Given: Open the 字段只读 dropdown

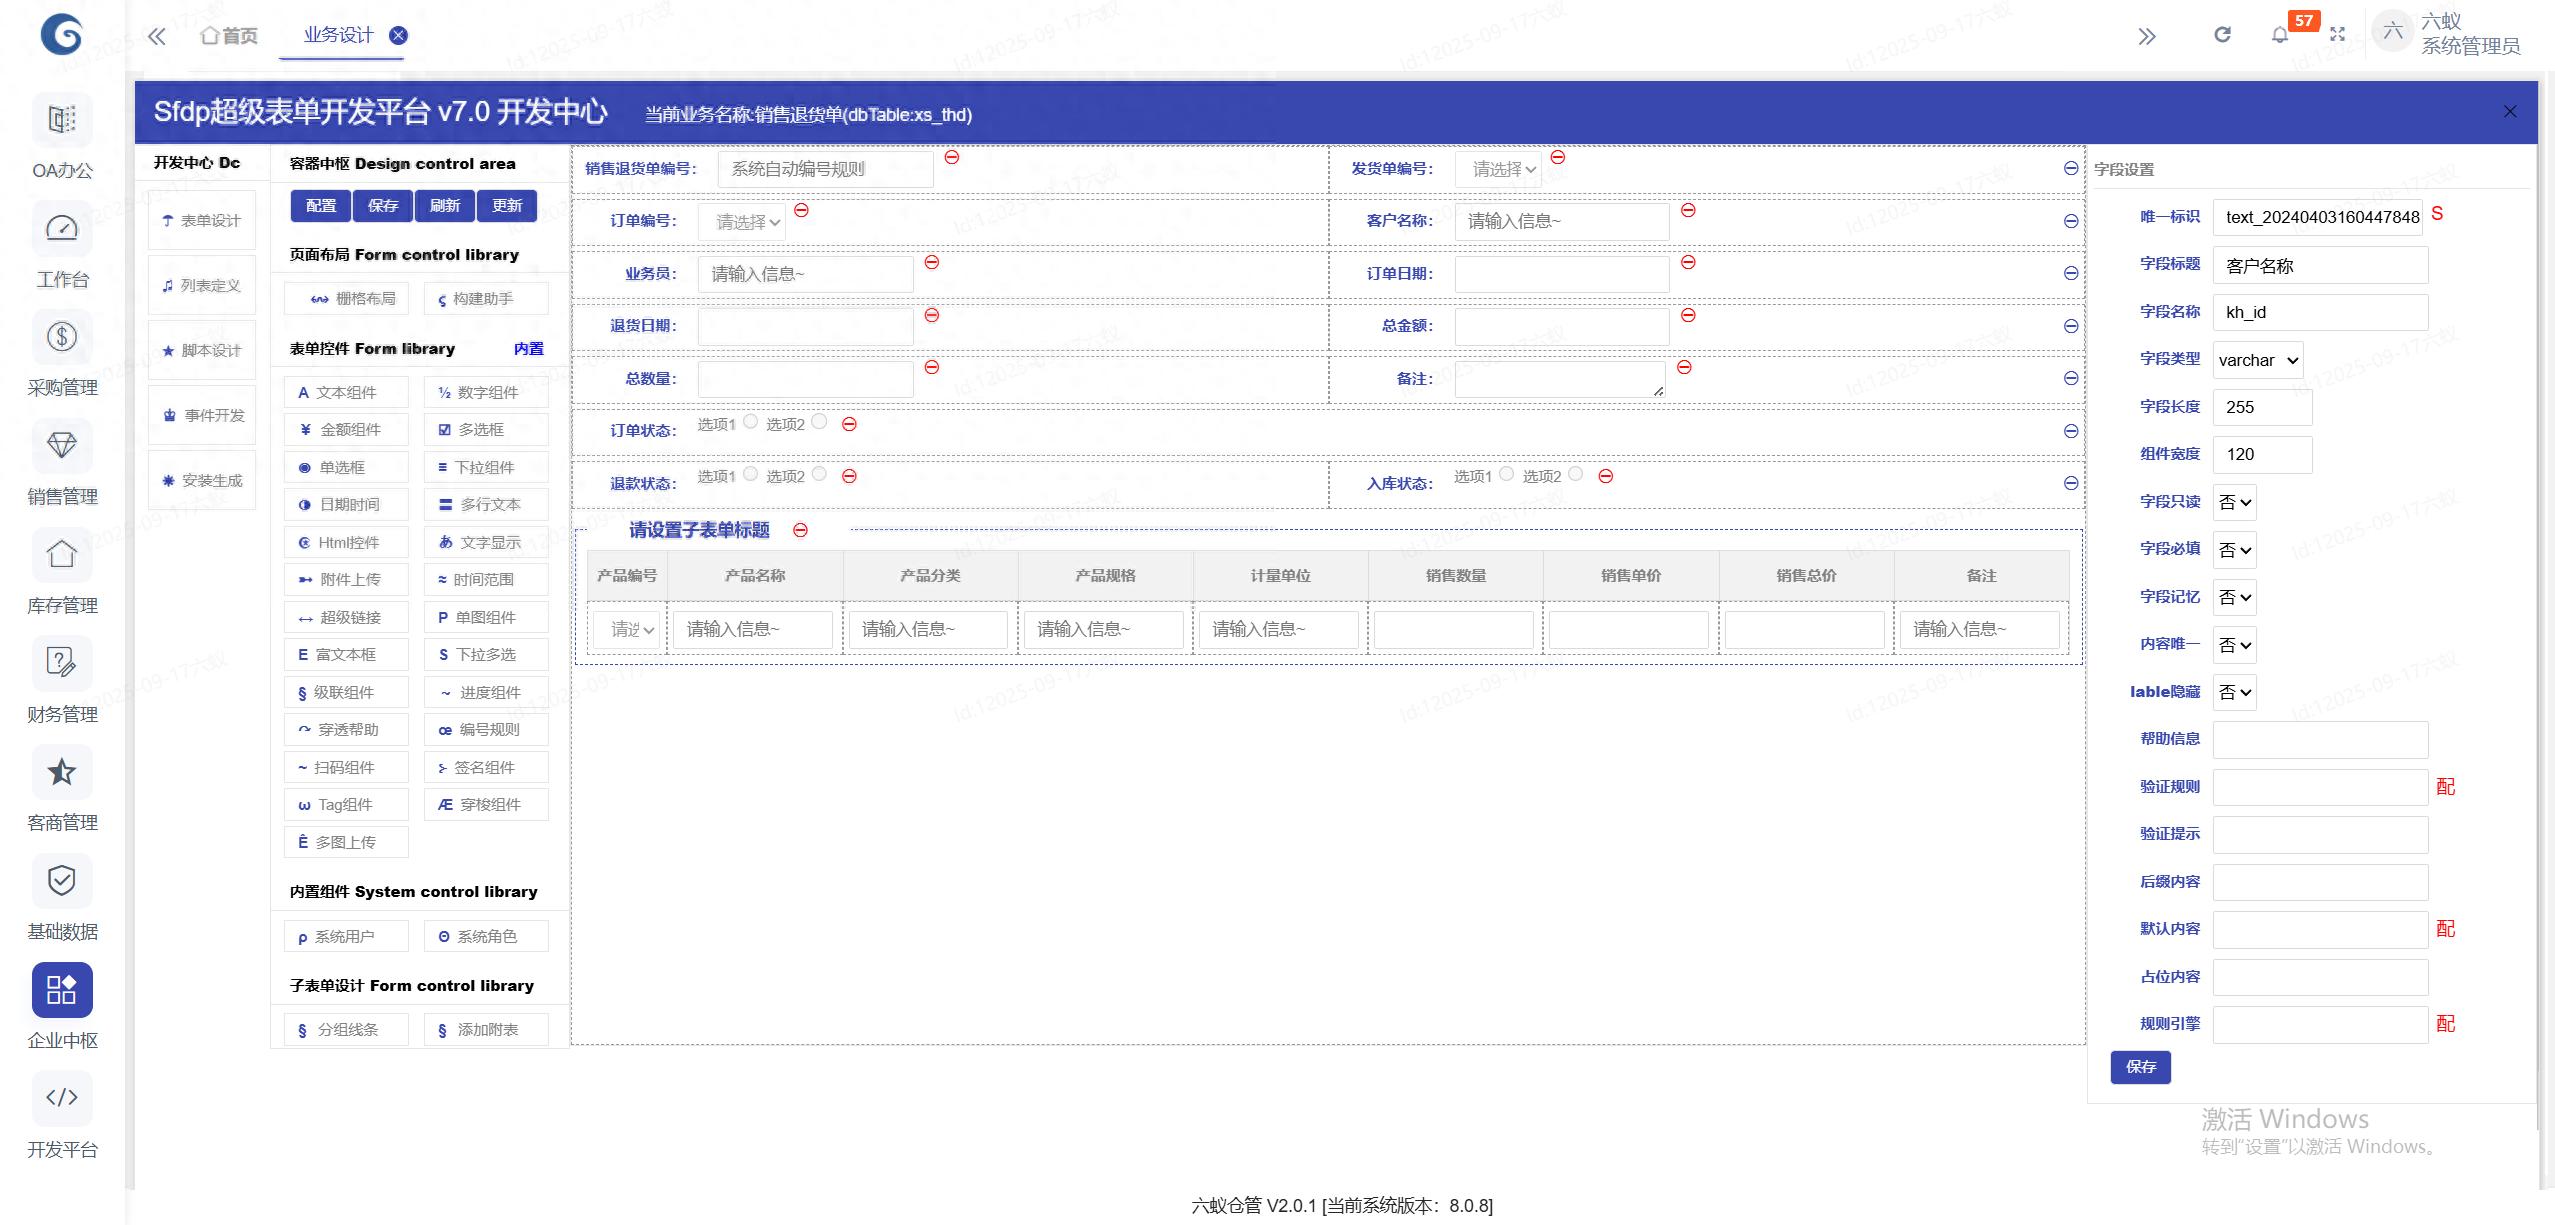Looking at the screenshot, I should (x=2234, y=502).
